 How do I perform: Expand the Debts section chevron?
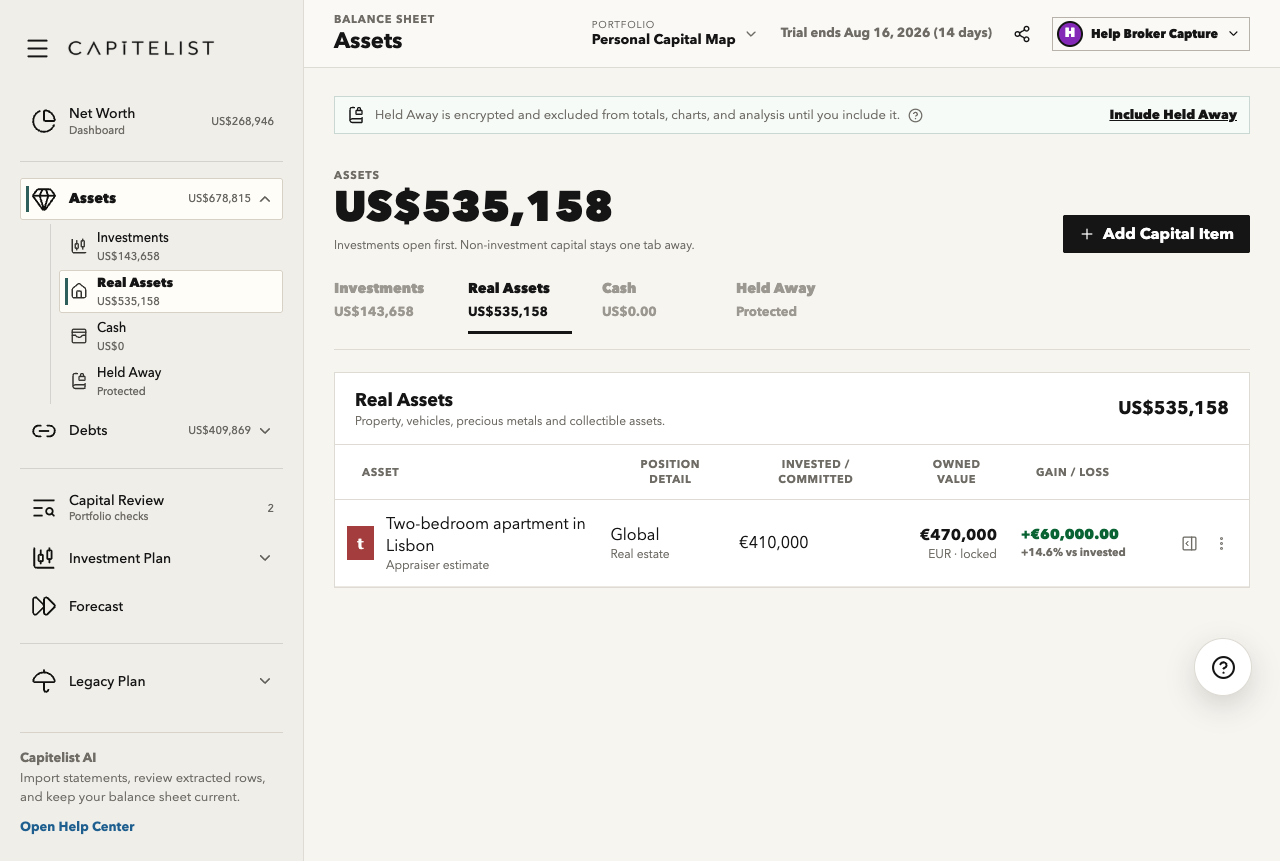[x=265, y=431]
